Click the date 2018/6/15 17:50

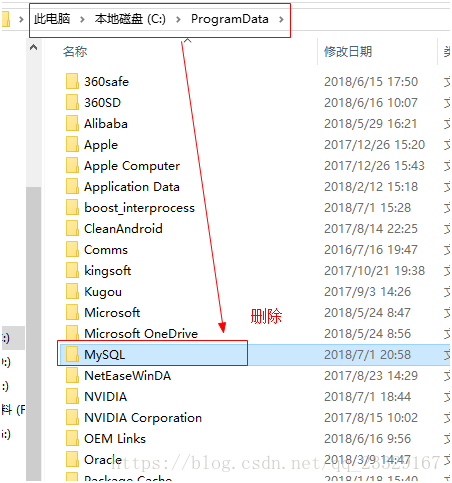pos(371,82)
